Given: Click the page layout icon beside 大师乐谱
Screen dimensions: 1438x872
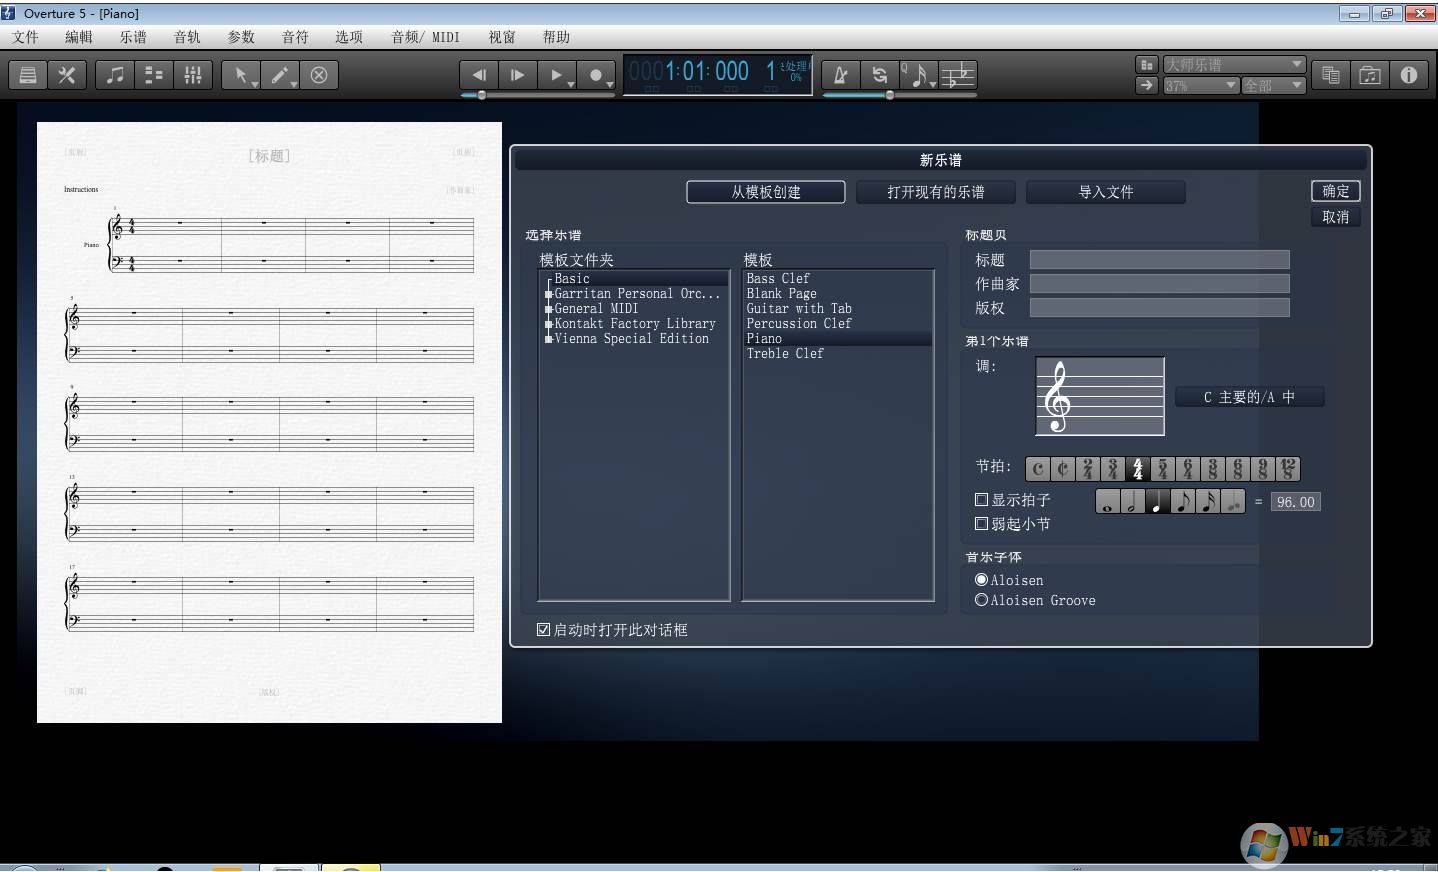Looking at the screenshot, I should pyautogui.click(x=1146, y=65).
